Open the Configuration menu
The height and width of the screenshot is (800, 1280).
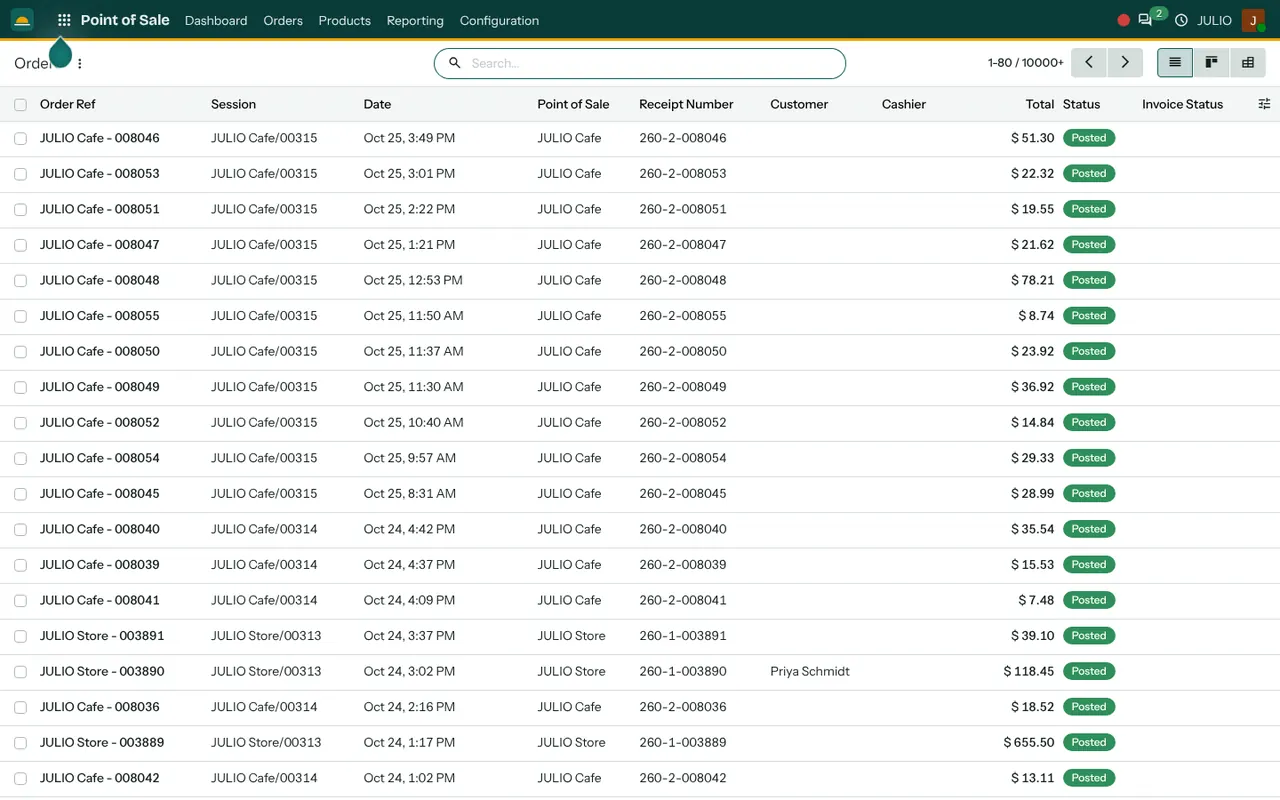[x=499, y=20]
